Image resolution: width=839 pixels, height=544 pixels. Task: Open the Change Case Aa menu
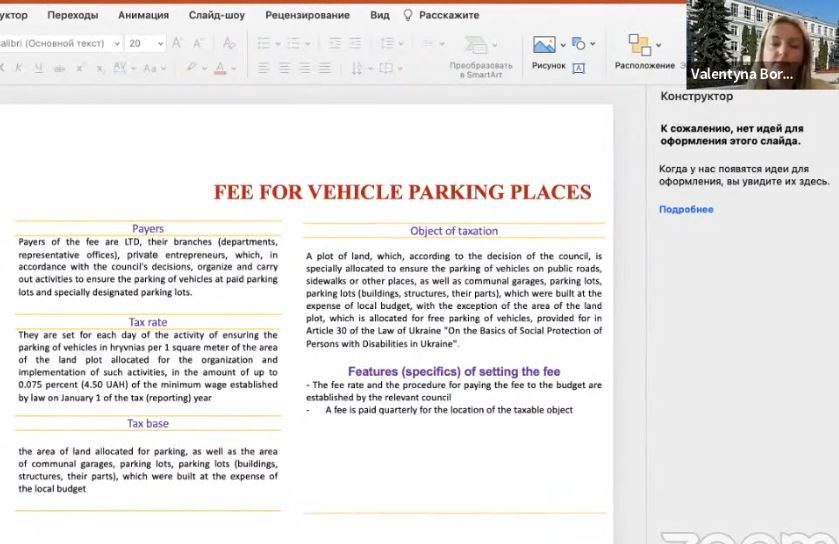[x=150, y=68]
